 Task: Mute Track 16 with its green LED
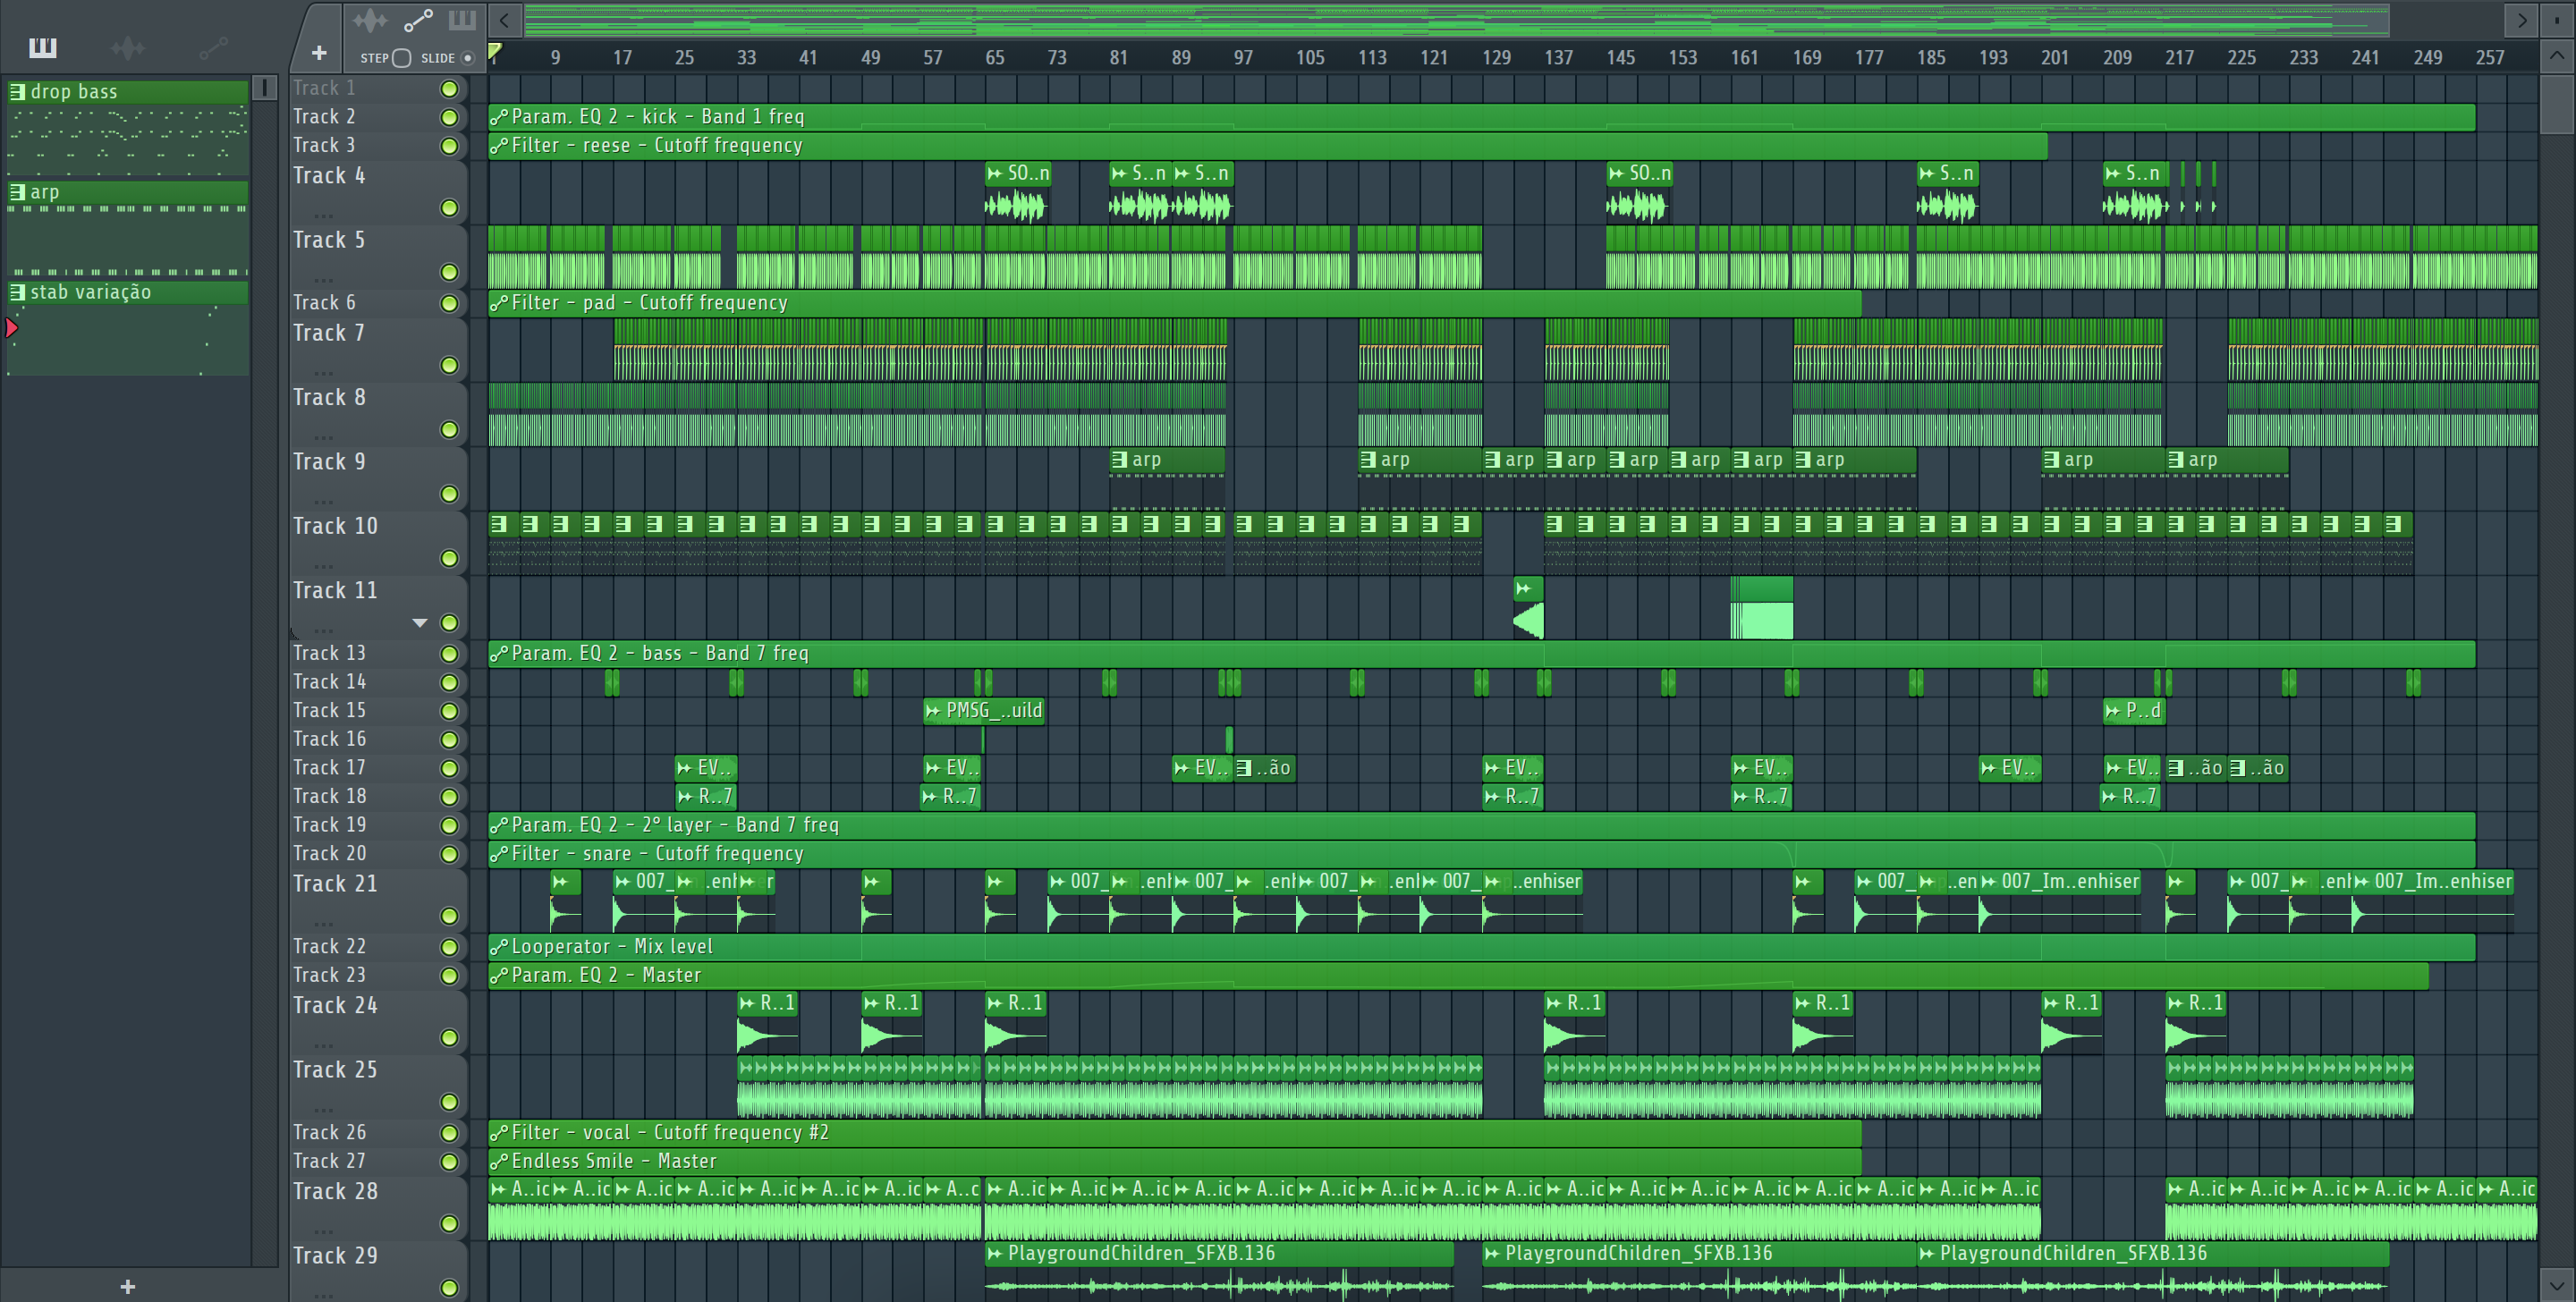(450, 740)
